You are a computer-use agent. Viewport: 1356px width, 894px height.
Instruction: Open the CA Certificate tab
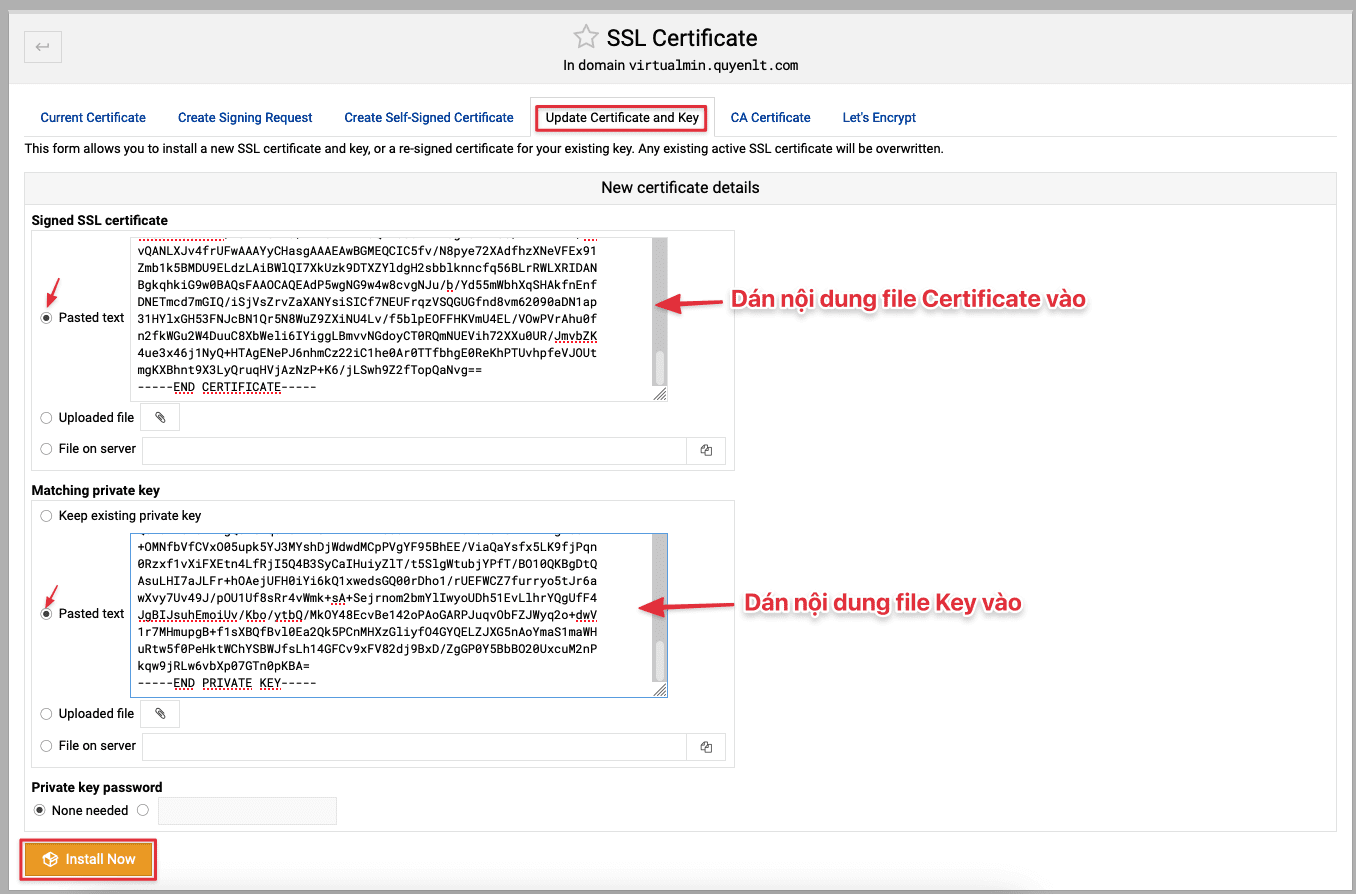tap(770, 118)
